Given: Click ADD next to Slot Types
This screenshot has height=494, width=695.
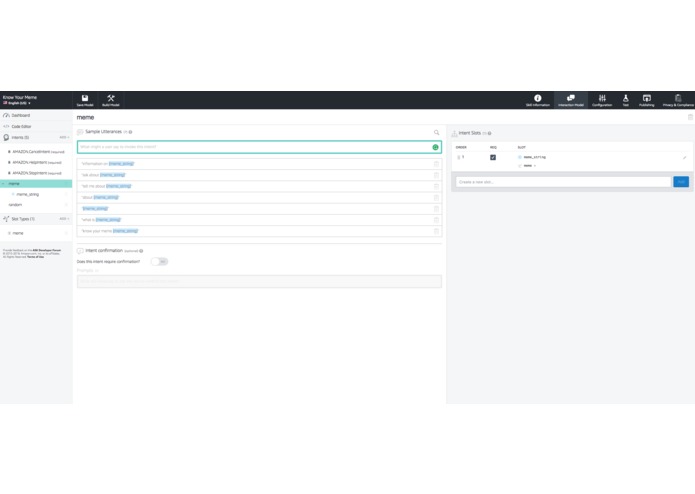Looking at the screenshot, I should pyautogui.click(x=64, y=219).
